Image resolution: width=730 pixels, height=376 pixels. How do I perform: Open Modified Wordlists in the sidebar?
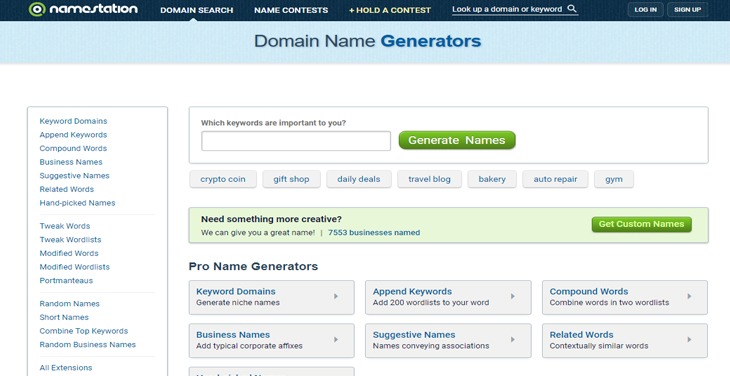pos(74,267)
